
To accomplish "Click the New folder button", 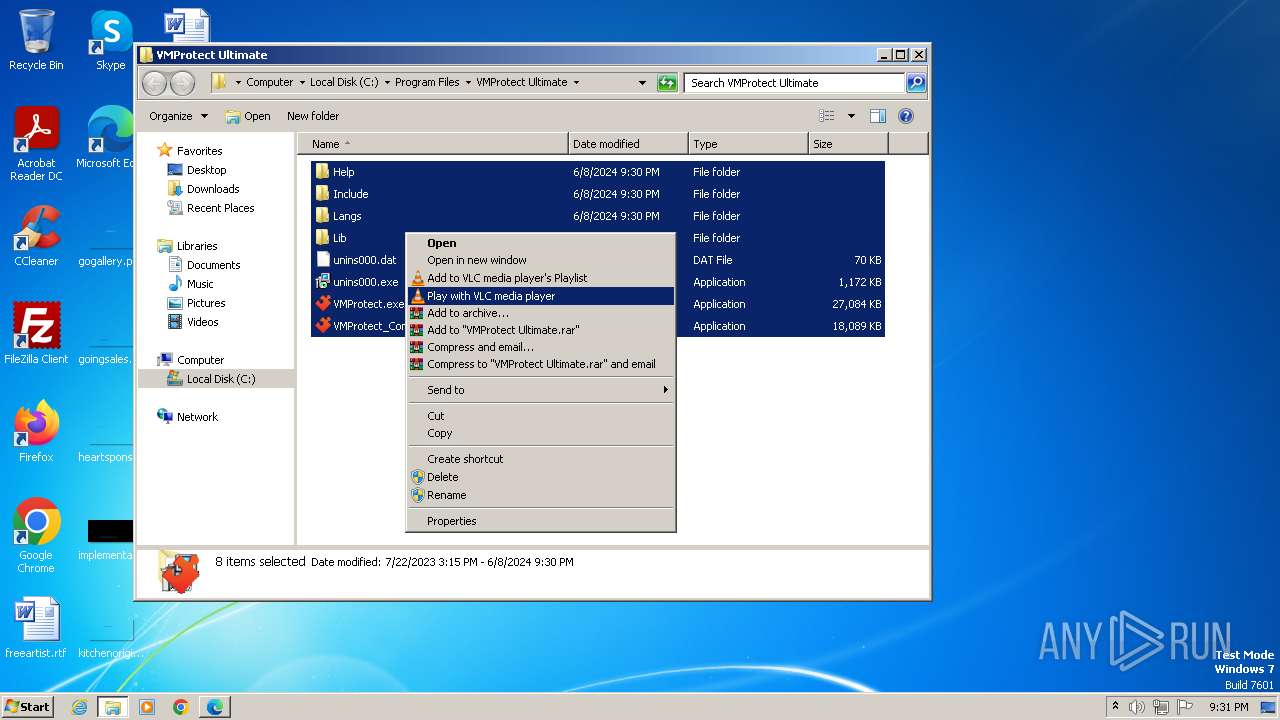I will coord(313,116).
